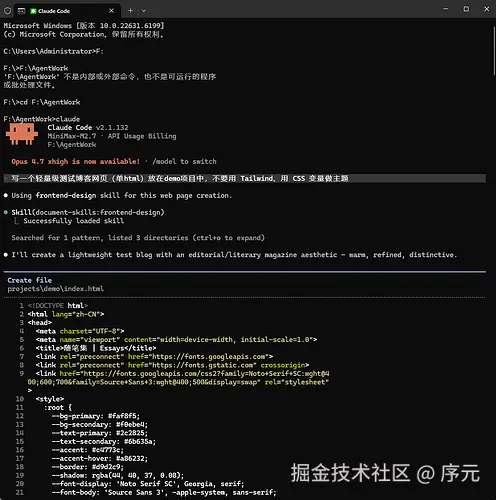Click the vertical scrollbar thumb

494,51
